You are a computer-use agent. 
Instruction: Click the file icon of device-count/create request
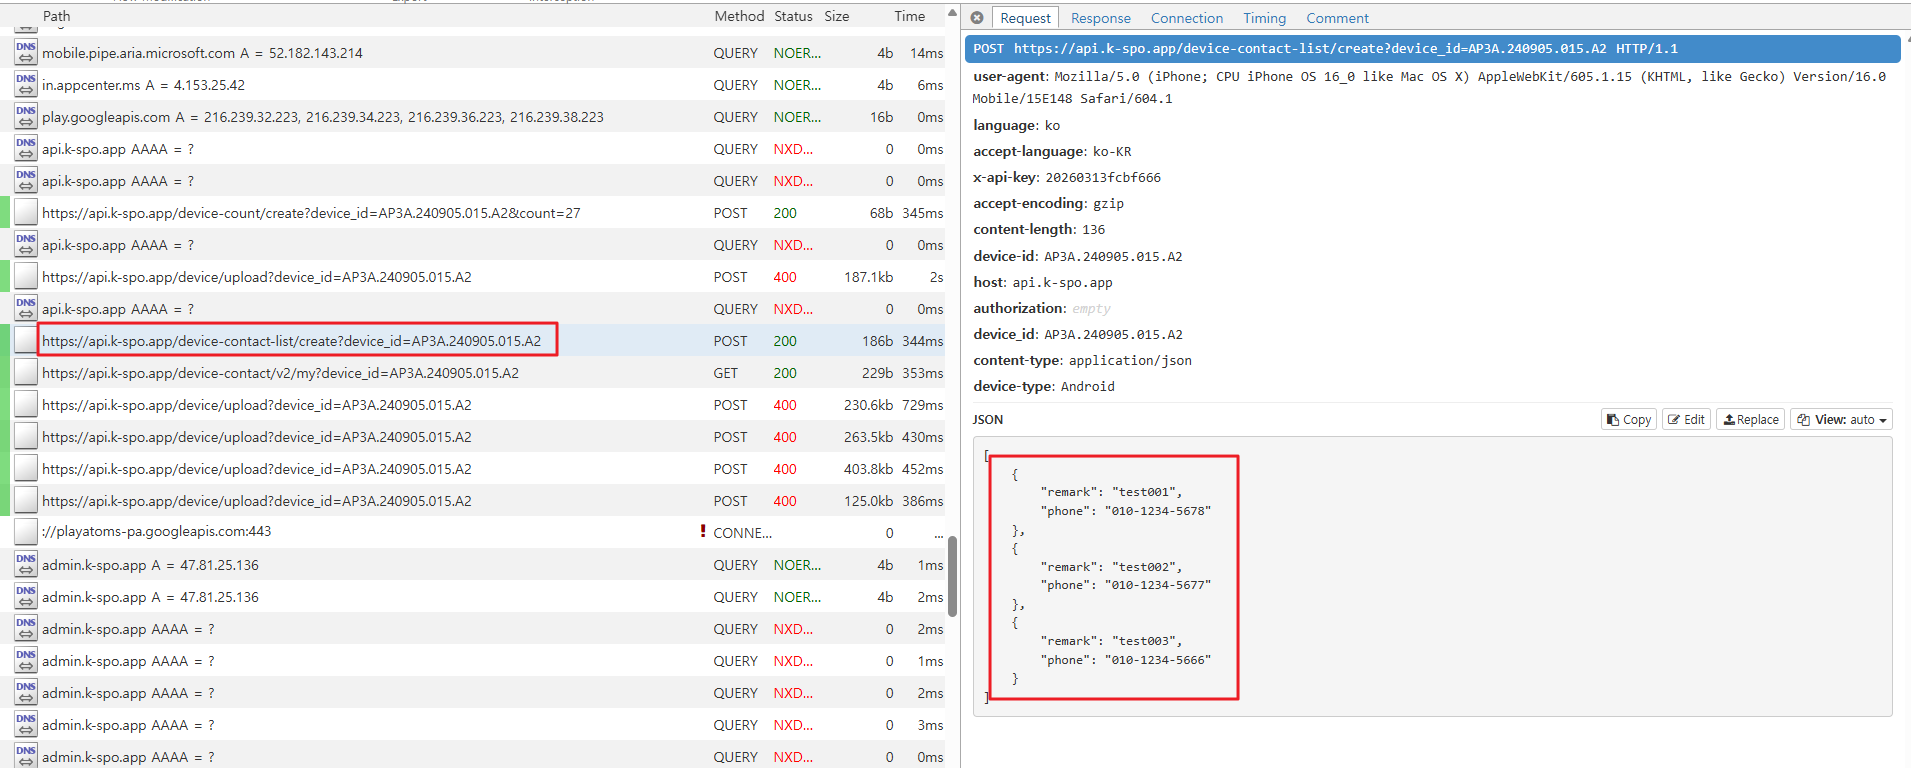26,213
